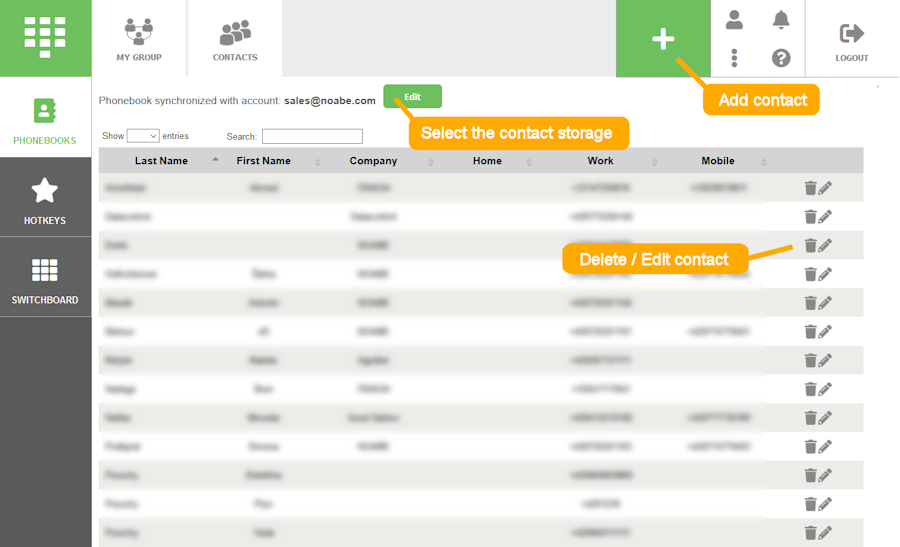The width and height of the screenshot is (900, 547).
Task: Click trash icon in the second contact row
Action: (810, 217)
